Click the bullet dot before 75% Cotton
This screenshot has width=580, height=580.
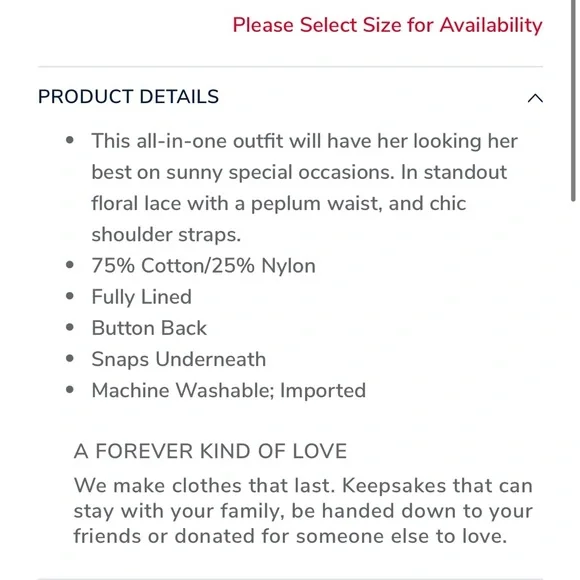point(70,265)
